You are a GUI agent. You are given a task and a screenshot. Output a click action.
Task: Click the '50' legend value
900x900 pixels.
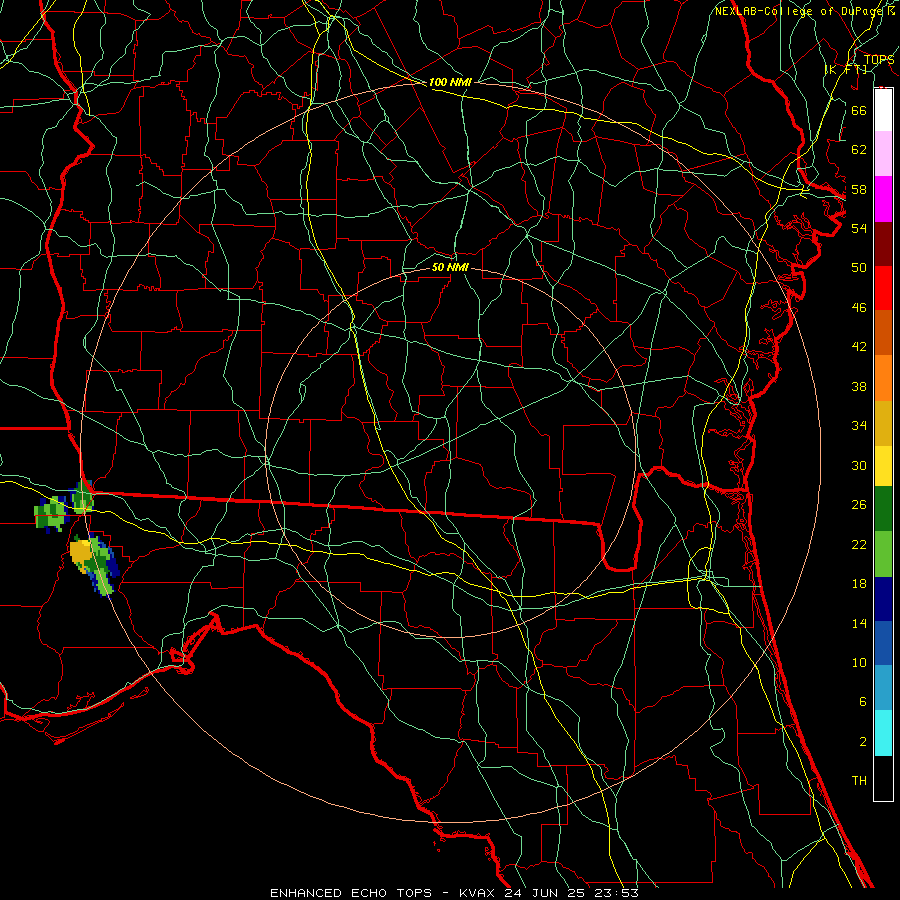tap(859, 267)
